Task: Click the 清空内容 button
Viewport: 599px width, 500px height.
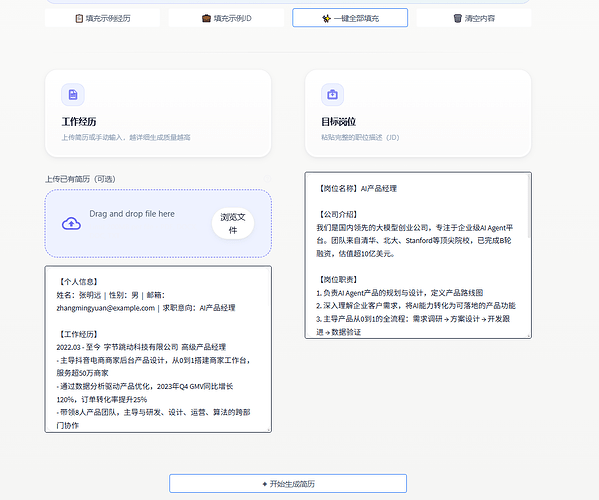Action: coord(474,18)
